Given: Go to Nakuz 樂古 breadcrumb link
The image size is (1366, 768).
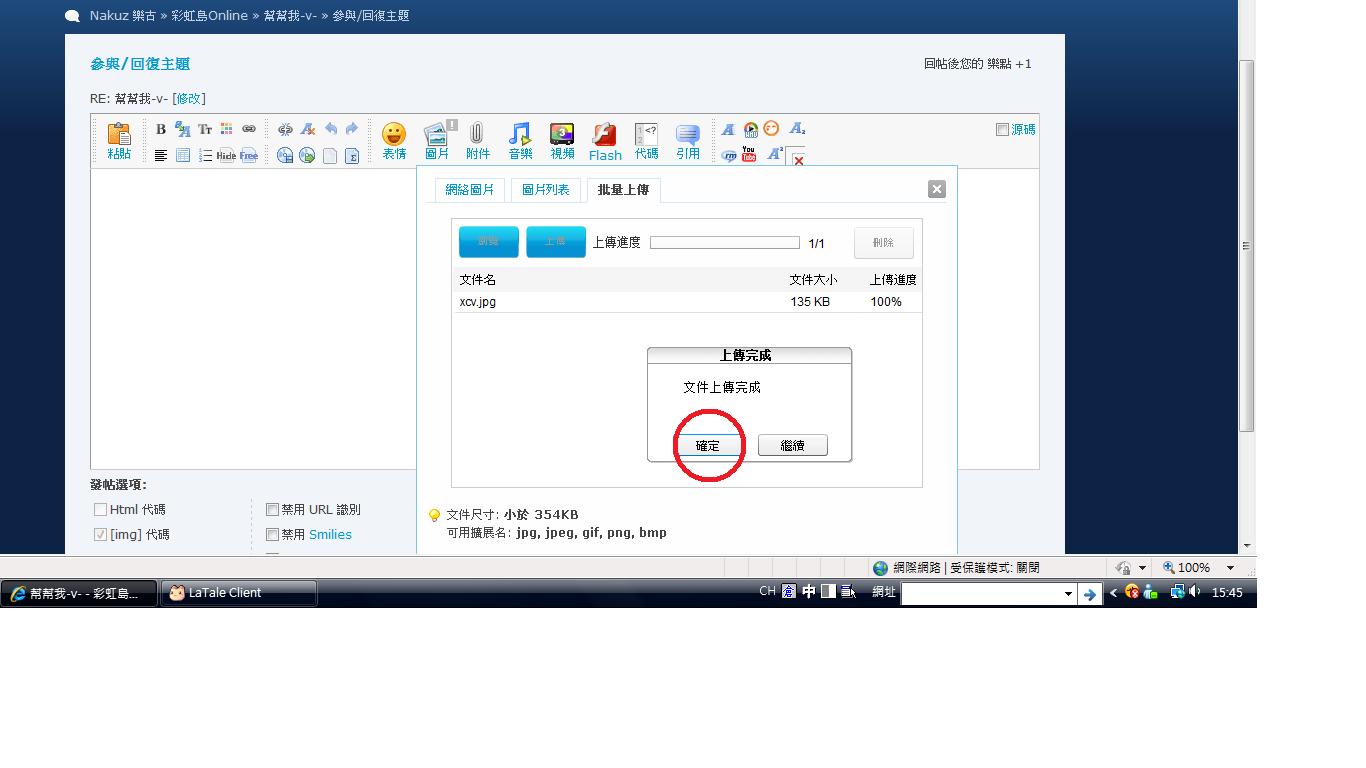Looking at the screenshot, I should (x=122, y=16).
